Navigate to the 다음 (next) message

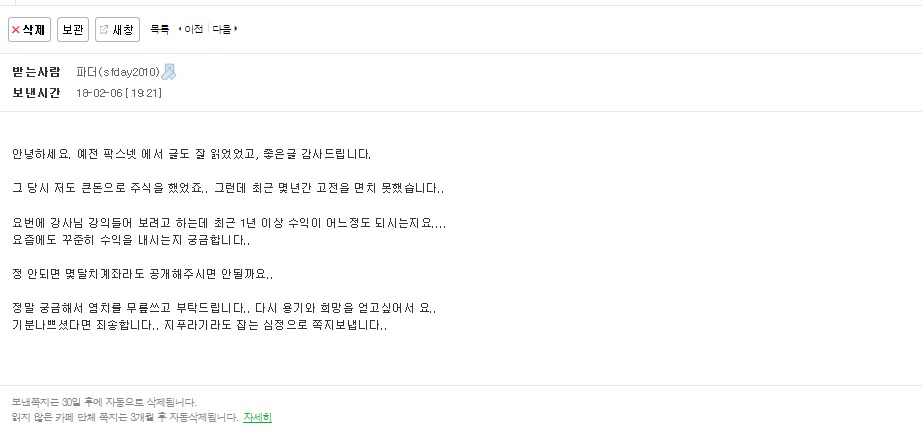(x=224, y=30)
